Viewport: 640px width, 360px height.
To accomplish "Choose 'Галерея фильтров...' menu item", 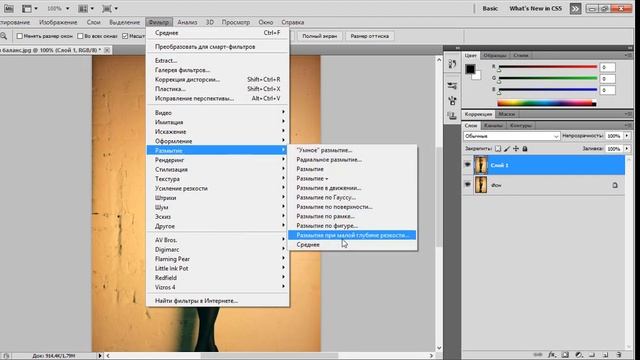I will tap(218, 70).
